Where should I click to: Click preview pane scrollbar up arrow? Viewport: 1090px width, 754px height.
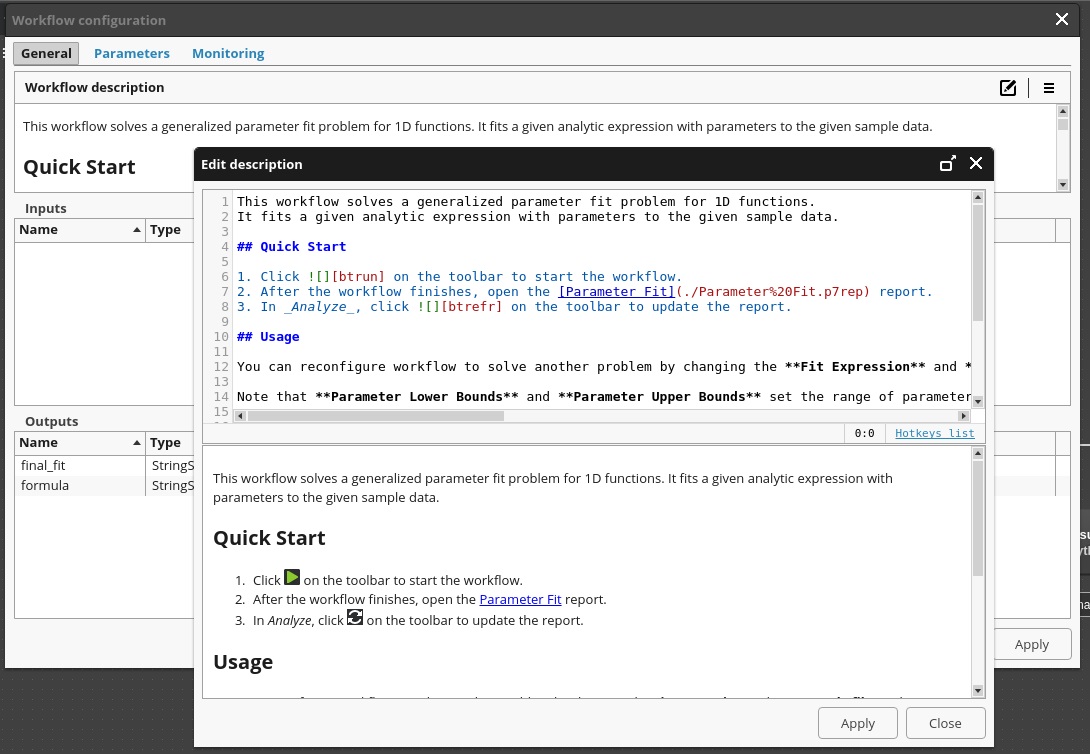(977, 453)
